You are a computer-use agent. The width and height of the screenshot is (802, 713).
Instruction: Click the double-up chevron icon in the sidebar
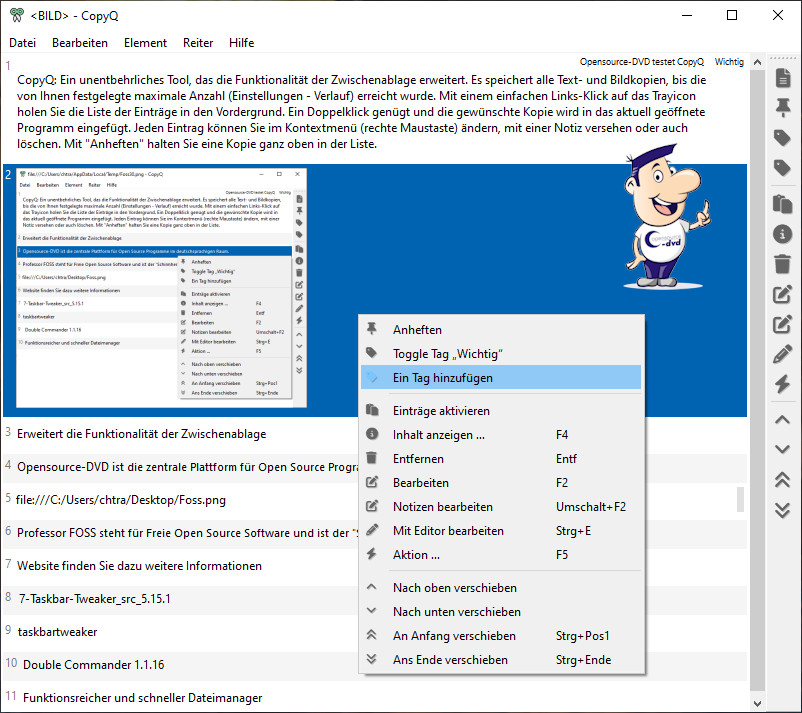pos(783,480)
